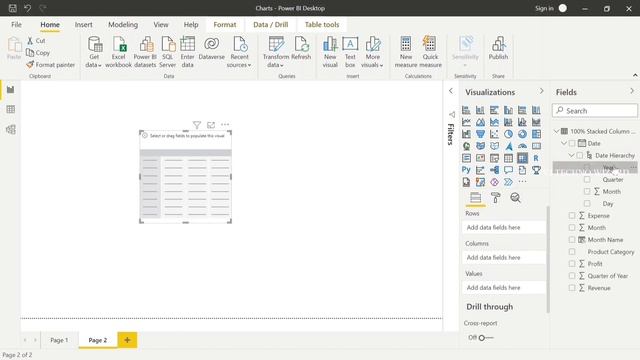Select the area chart visual
Screen dimensions: 640x360
coord(480,122)
